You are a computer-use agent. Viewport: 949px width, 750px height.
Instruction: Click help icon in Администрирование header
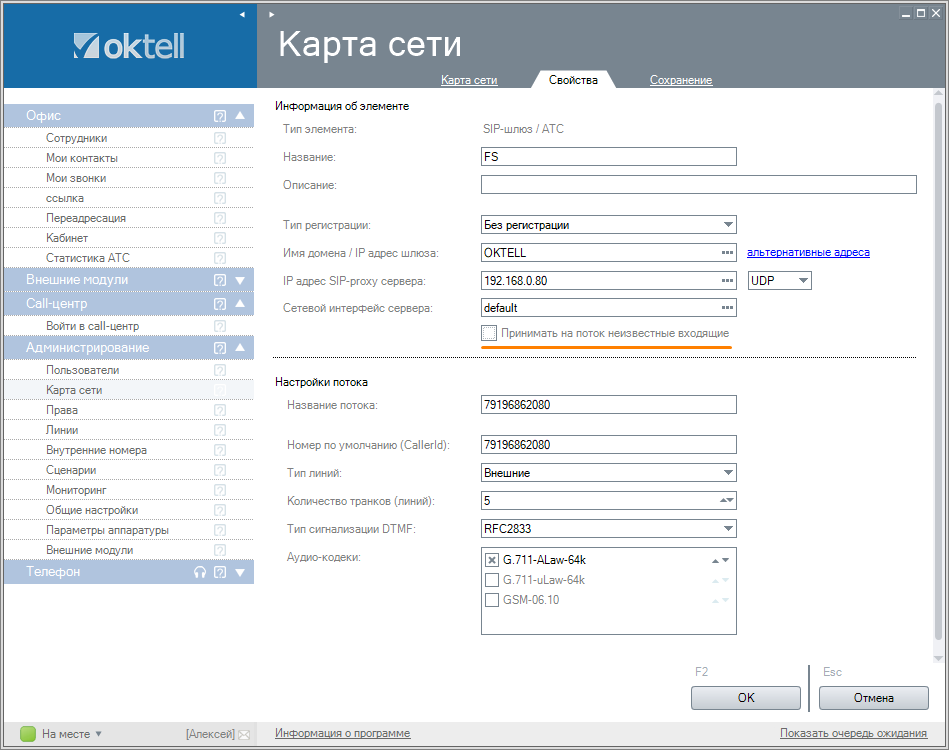[220, 348]
